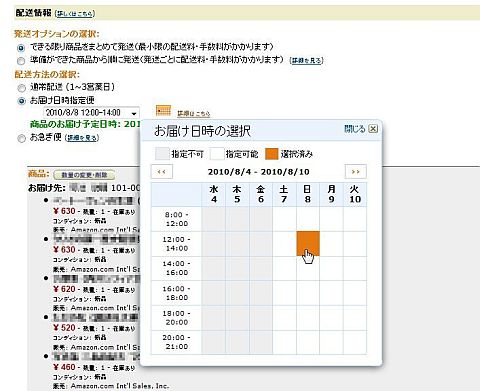This screenshot has height=391, width=480.
Task: Click the 16:00 - 18:00 row label
Action: 176,293
